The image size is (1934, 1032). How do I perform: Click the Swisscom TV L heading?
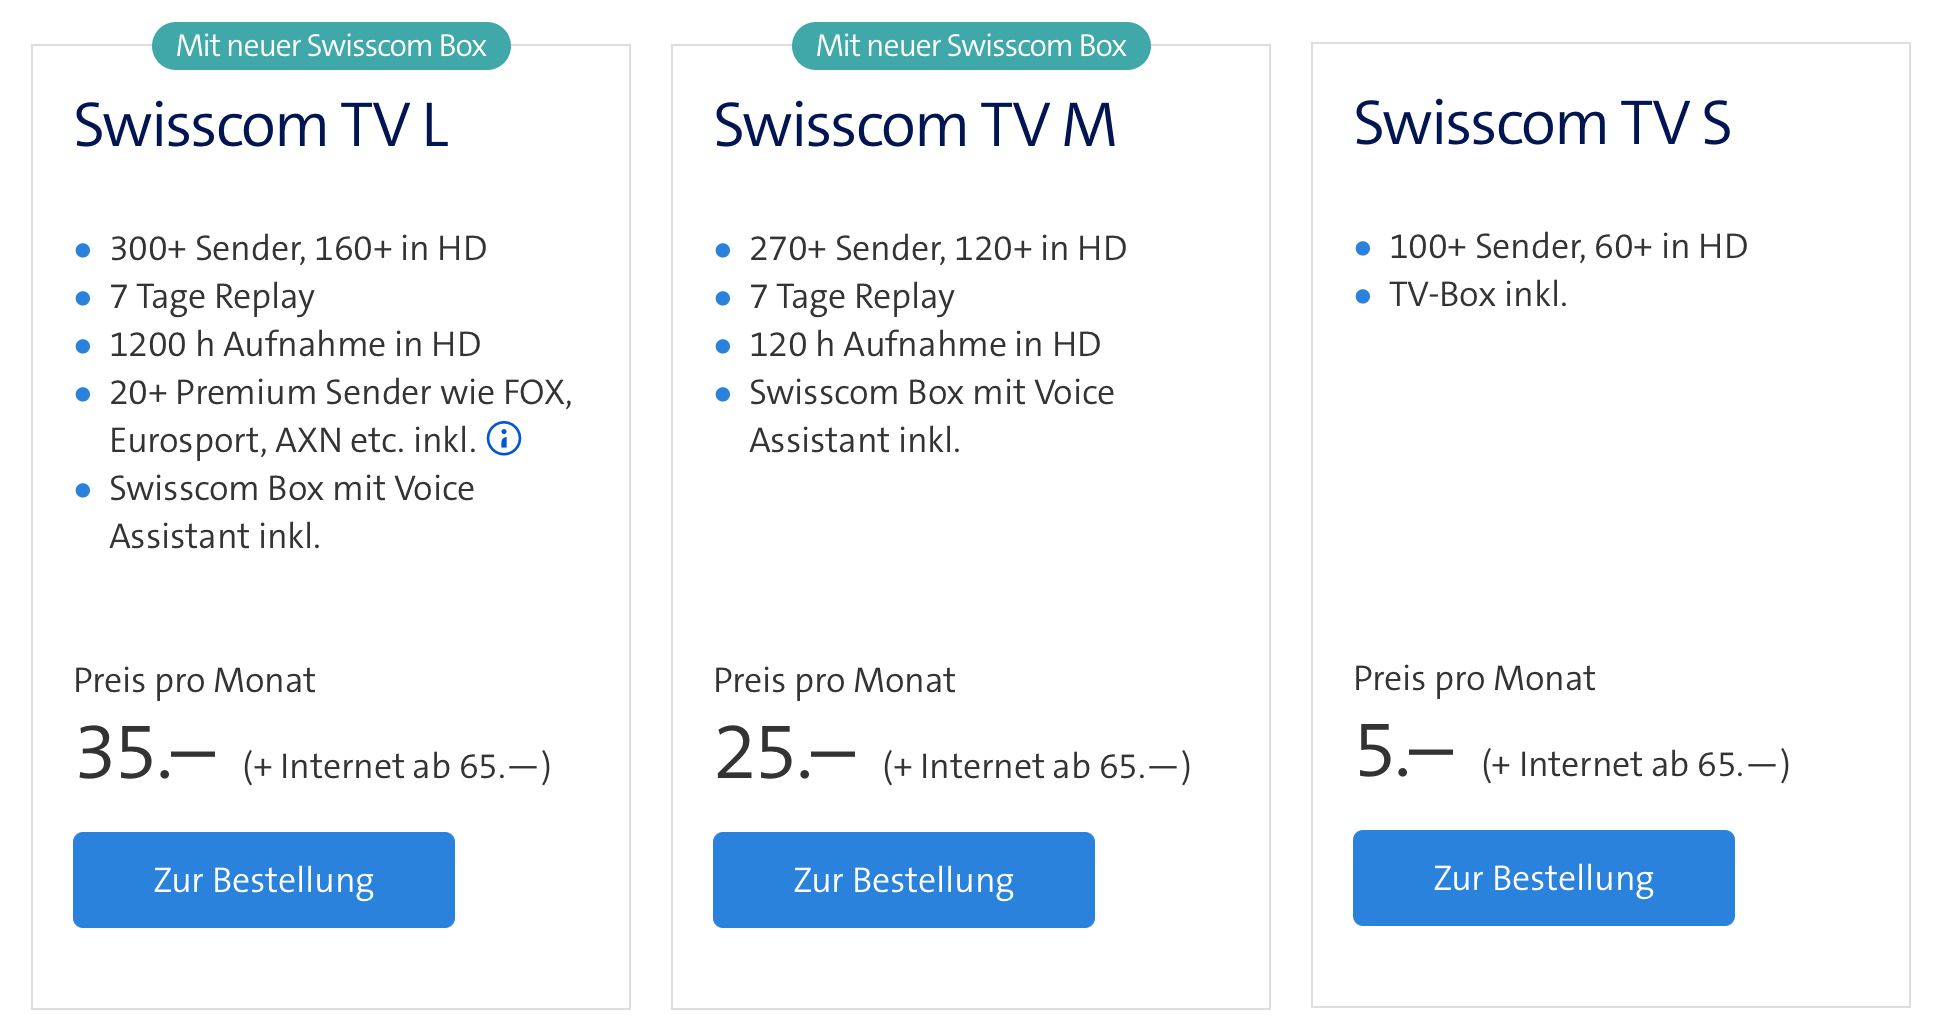click(x=261, y=125)
